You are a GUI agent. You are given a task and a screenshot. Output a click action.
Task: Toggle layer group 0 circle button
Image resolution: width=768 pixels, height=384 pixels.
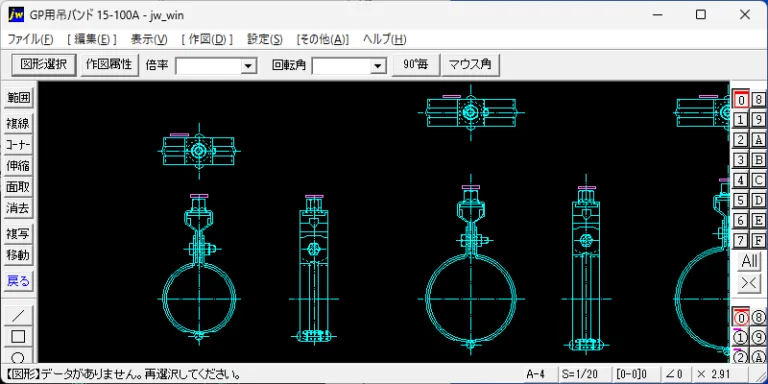[741, 318]
